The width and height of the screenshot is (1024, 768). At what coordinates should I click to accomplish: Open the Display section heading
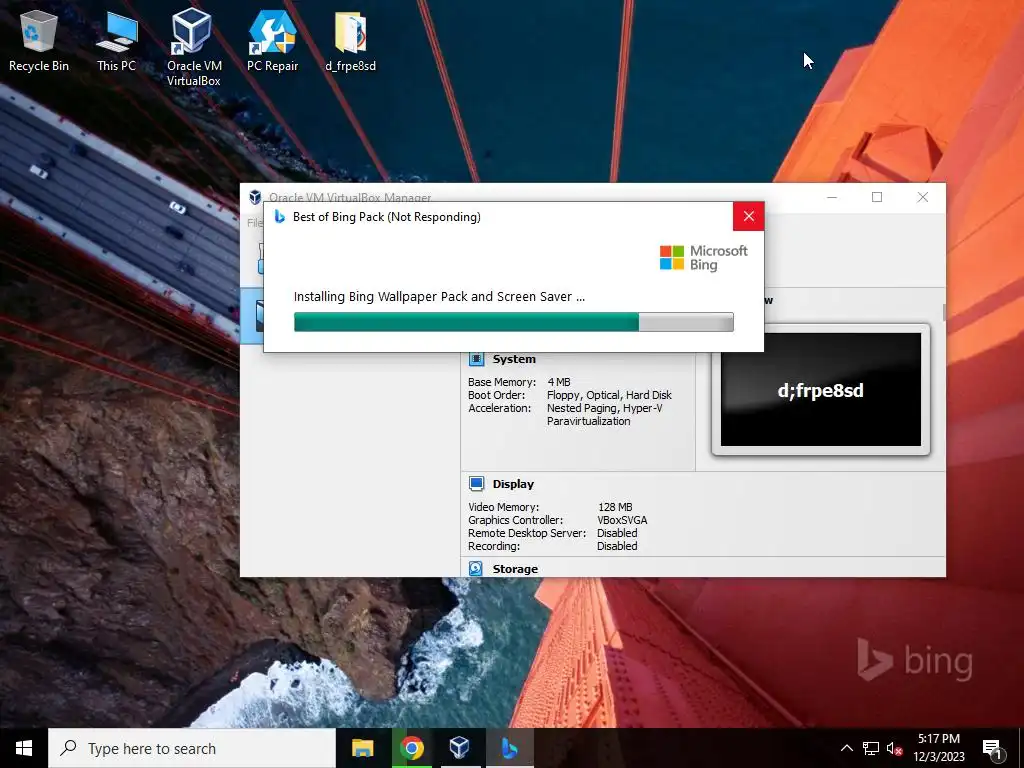coord(513,484)
